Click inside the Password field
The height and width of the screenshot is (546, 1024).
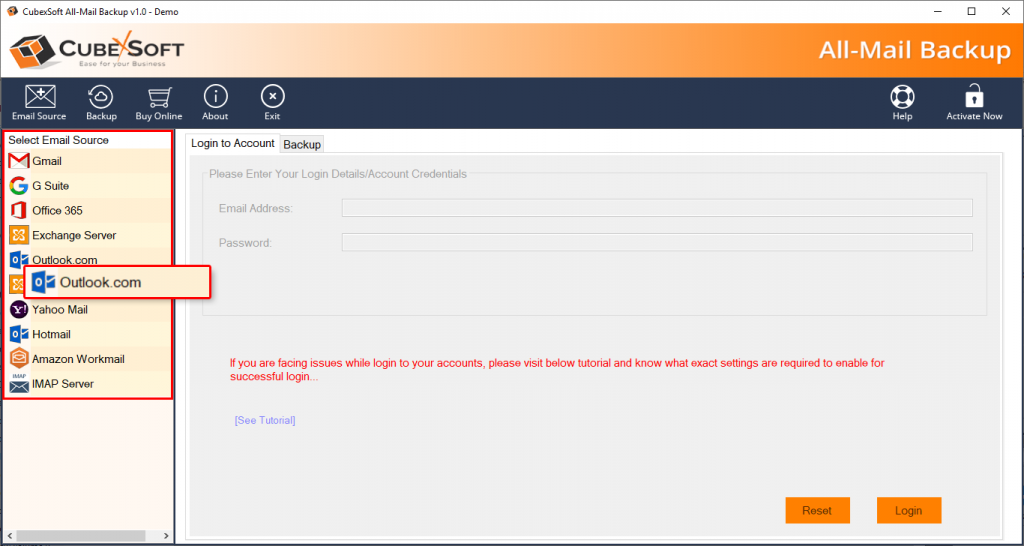click(x=657, y=242)
